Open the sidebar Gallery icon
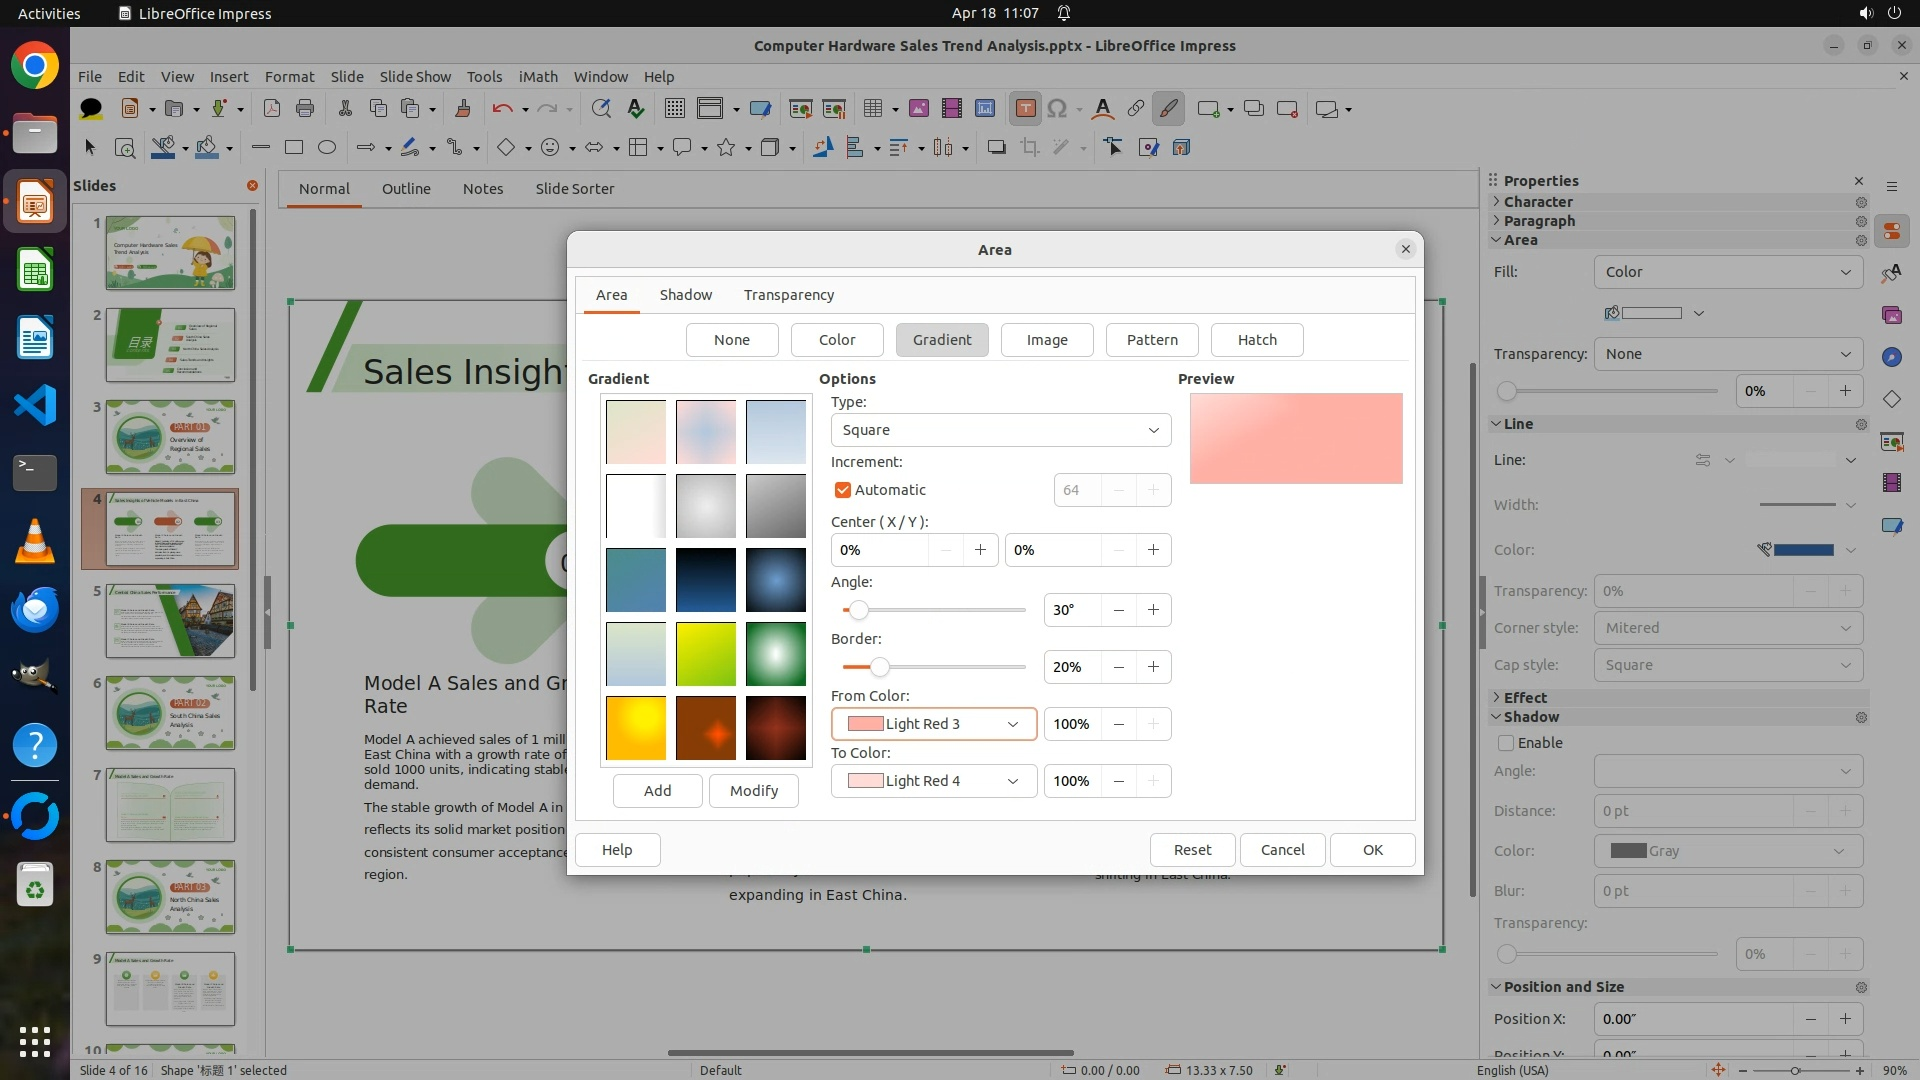This screenshot has height=1080, width=1920. [x=1891, y=315]
